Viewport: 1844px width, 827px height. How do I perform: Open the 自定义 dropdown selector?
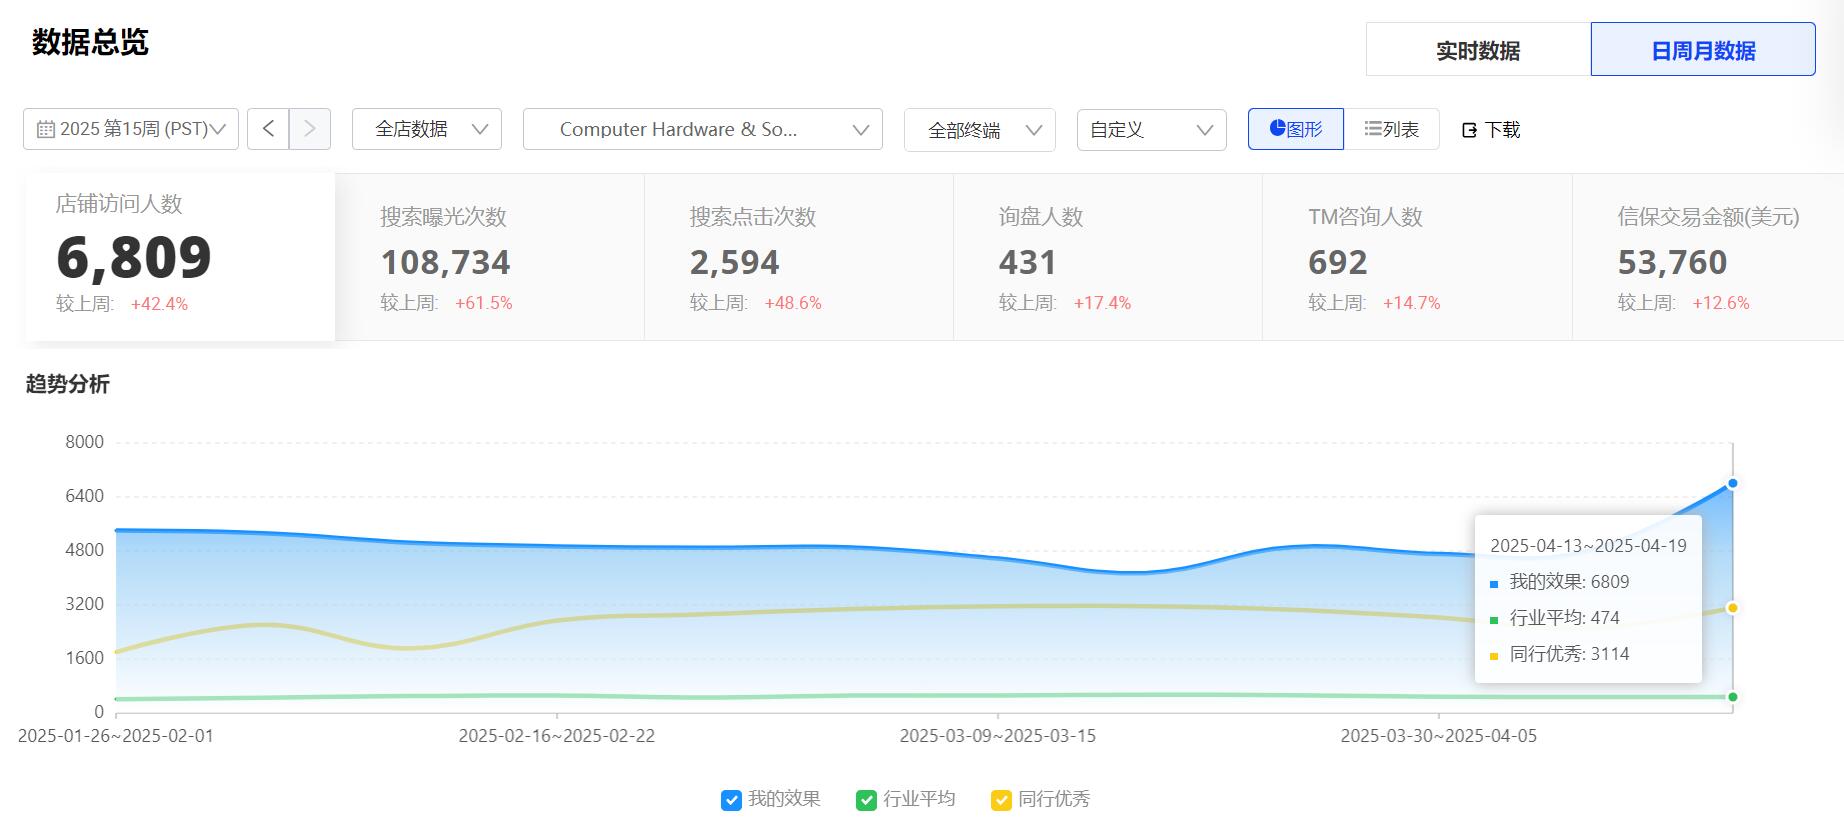click(x=1151, y=130)
